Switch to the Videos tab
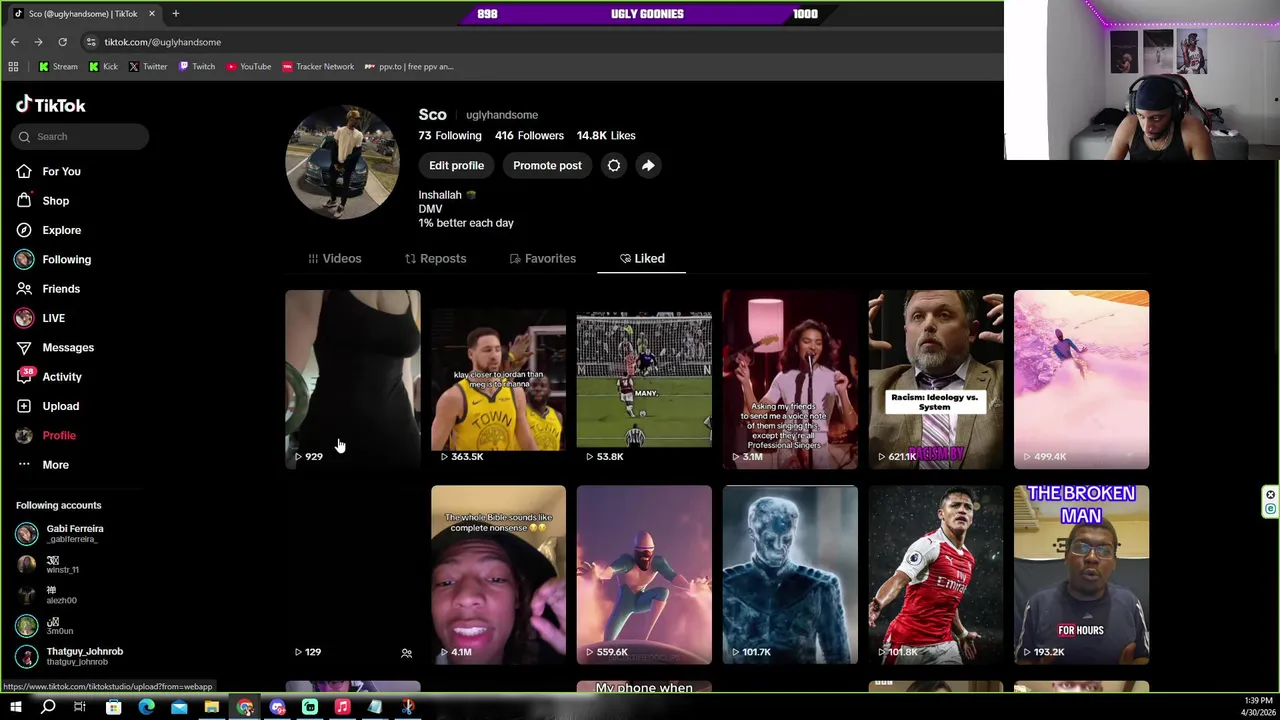Viewport: 1280px width, 720px height. click(x=335, y=258)
